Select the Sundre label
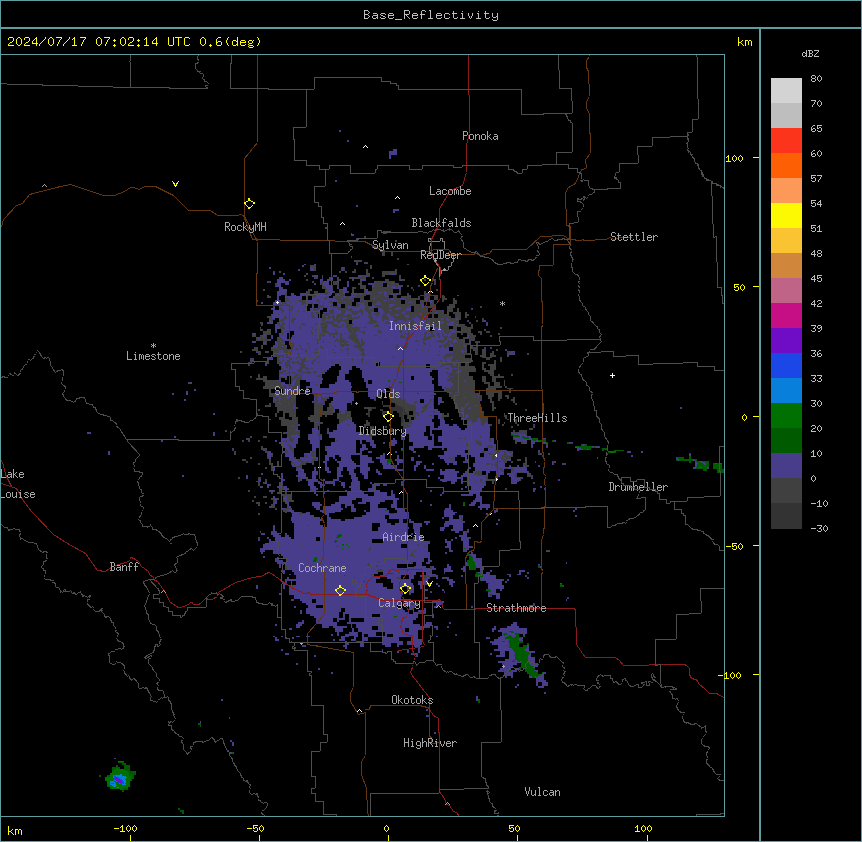This screenshot has width=862, height=842. [x=292, y=391]
